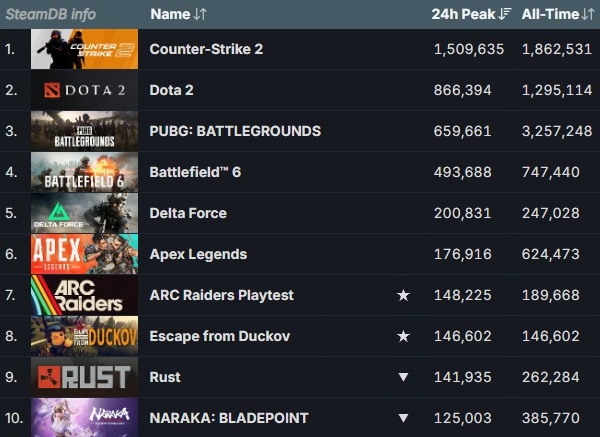Click star icon next to Escape from Duckov

coord(404,336)
